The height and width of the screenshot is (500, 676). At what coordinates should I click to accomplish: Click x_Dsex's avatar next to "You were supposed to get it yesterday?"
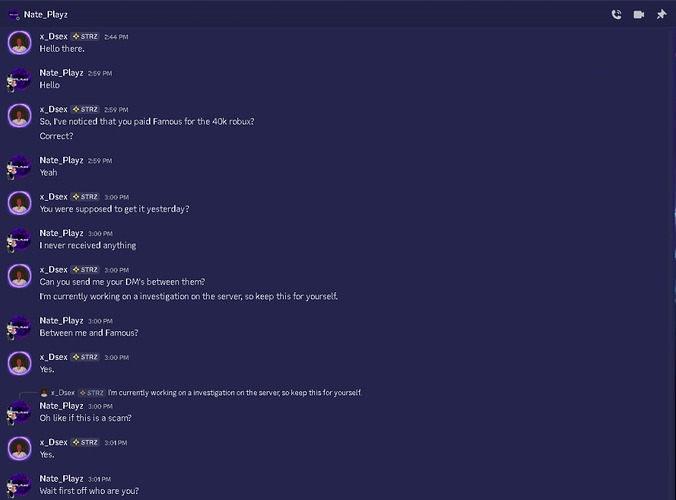[x=18, y=202]
